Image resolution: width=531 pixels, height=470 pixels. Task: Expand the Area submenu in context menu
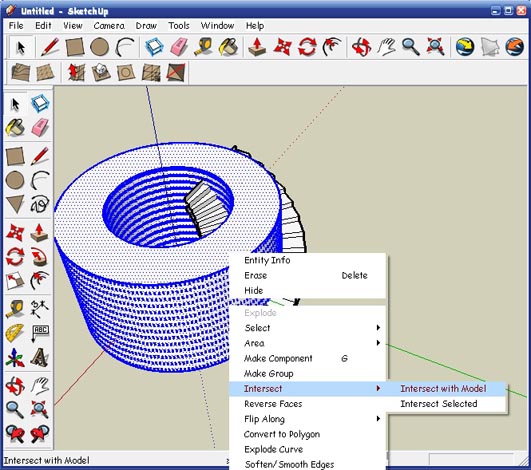point(307,343)
